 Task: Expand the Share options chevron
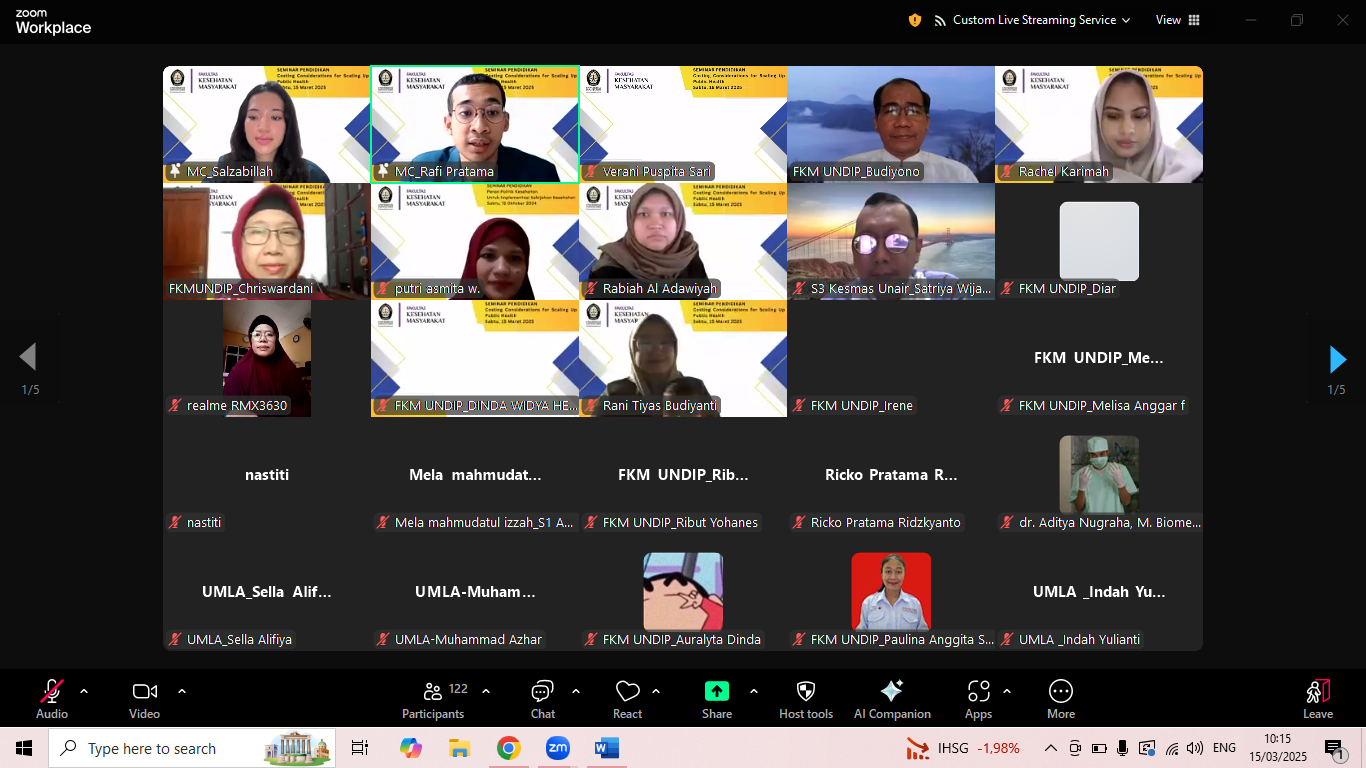click(x=754, y=691)
